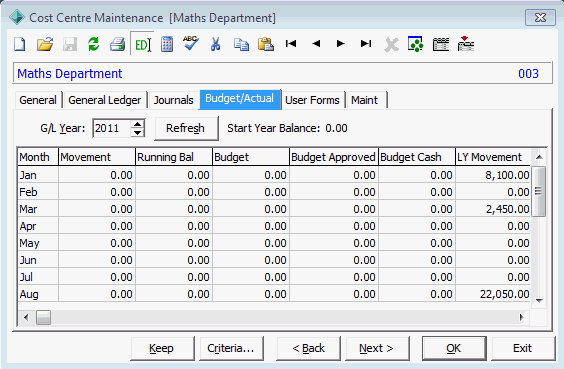The width and height of the screenshot is (564, 369).
Task: Click the Keep button
Action: [x=162, y=348]
